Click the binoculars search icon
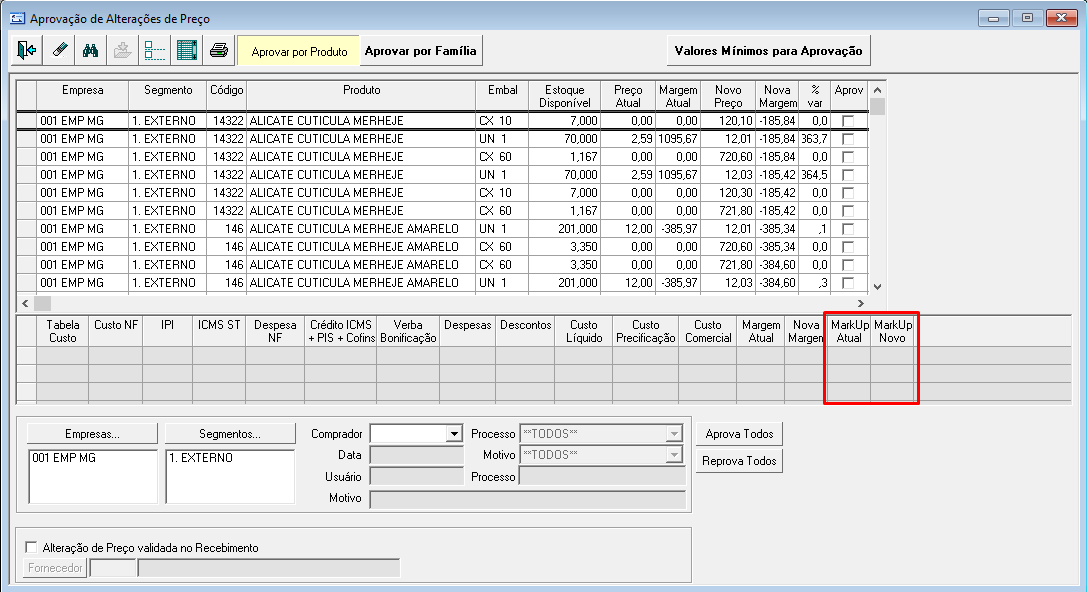This screenshot has height=592, width=1087. click(90, 51)
